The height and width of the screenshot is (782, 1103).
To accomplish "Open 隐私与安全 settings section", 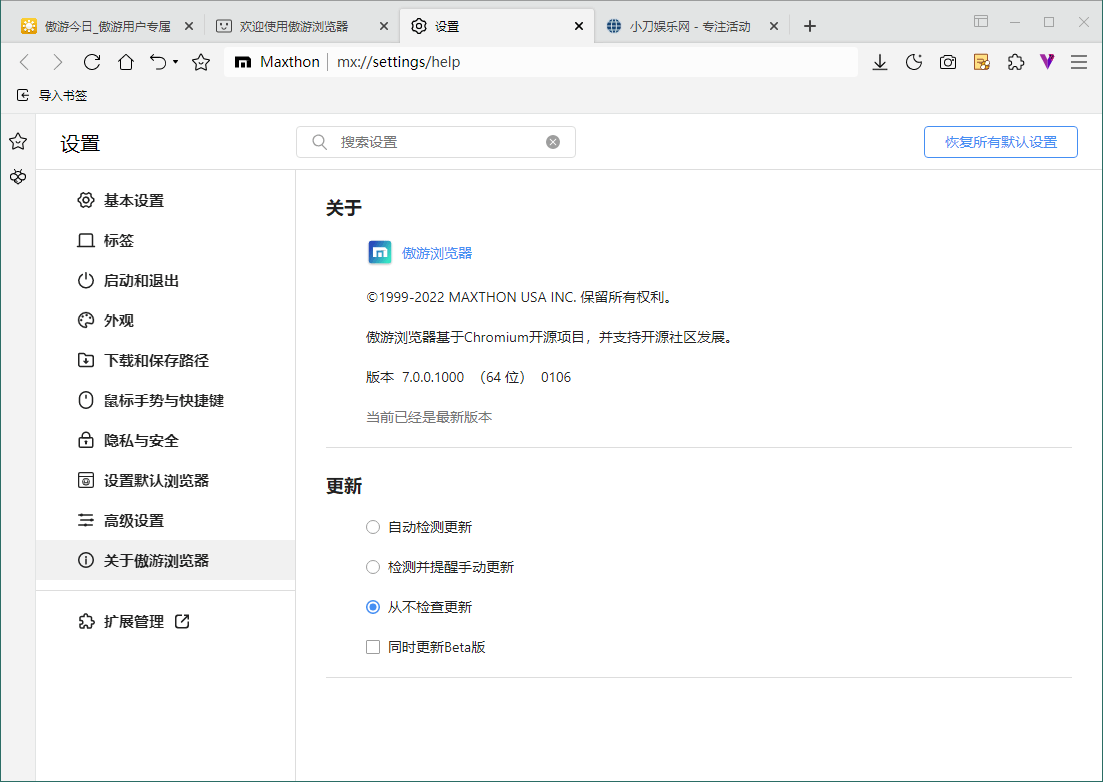I will (x=141, y=440).
